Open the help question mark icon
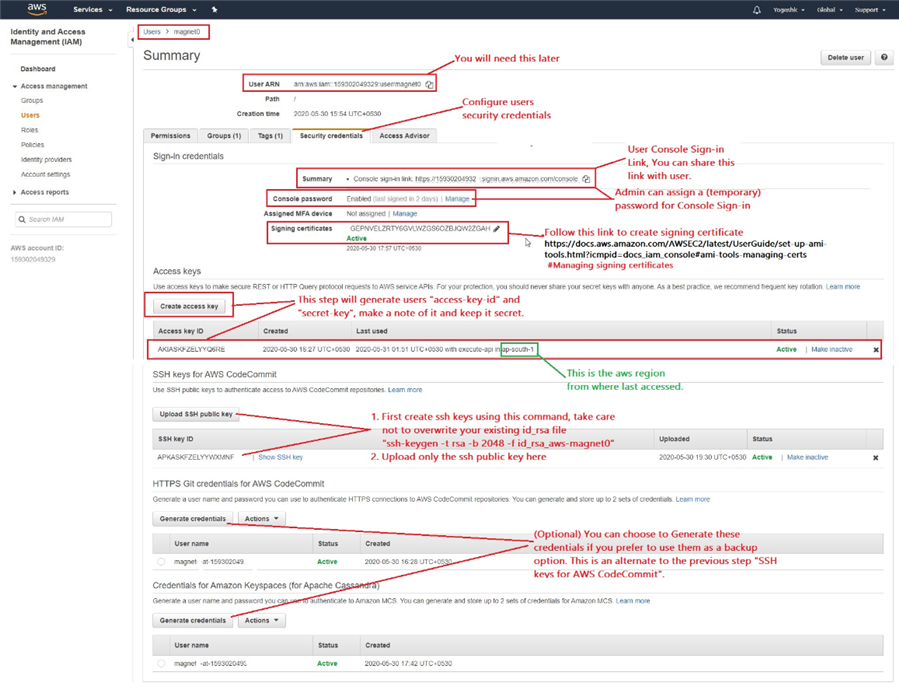The height and width of the screenshot is (700, 899). tap(884, 57)
